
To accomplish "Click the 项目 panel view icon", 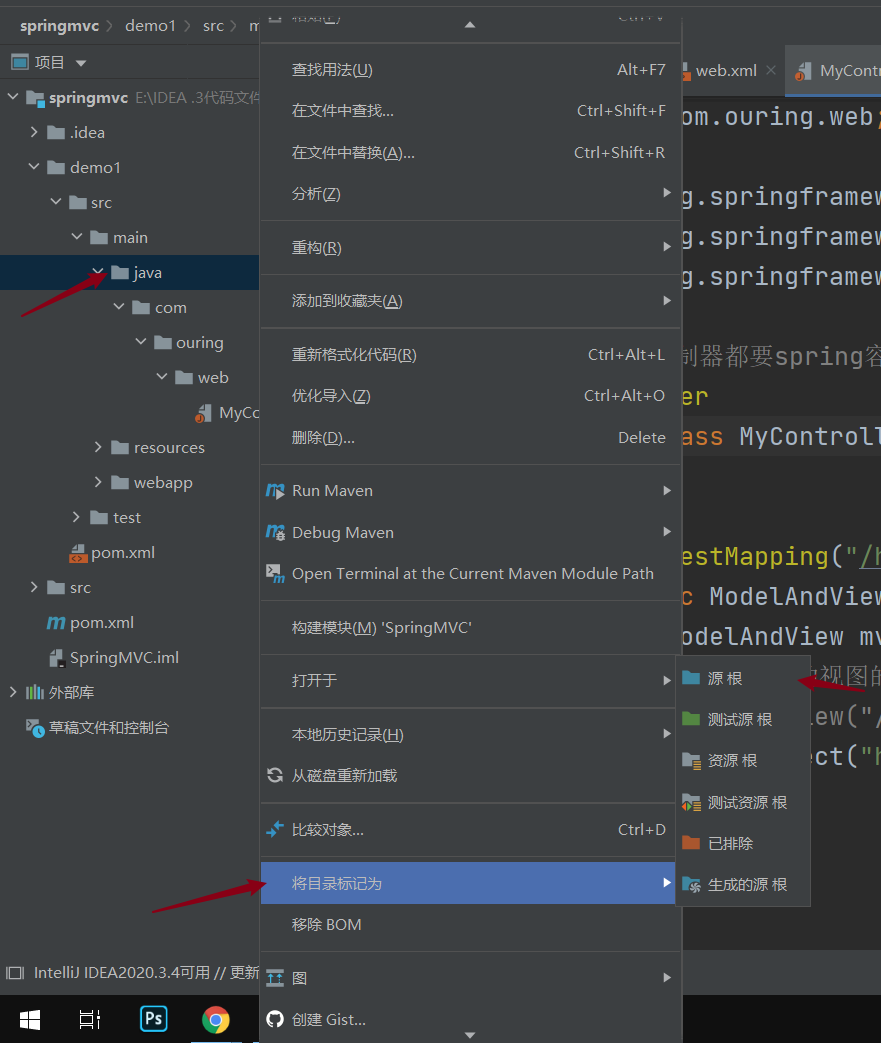I will (20, 63).
